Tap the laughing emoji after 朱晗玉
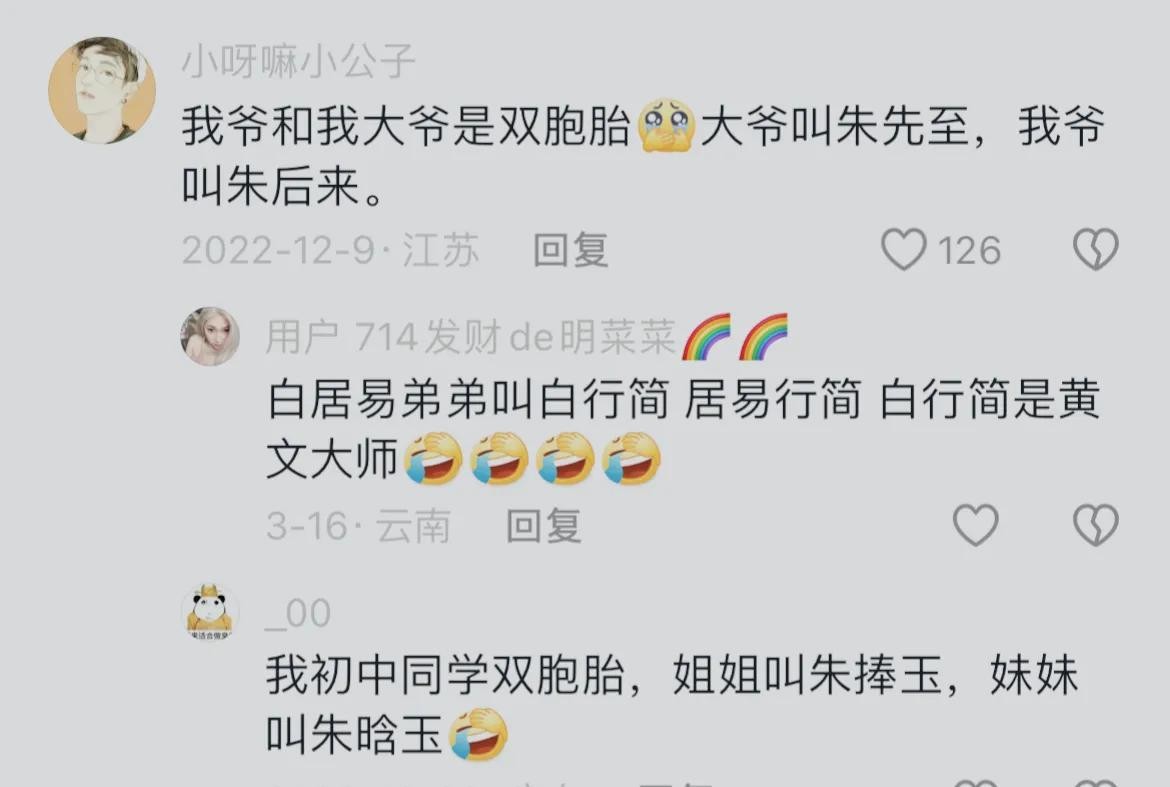 (478, 735)
